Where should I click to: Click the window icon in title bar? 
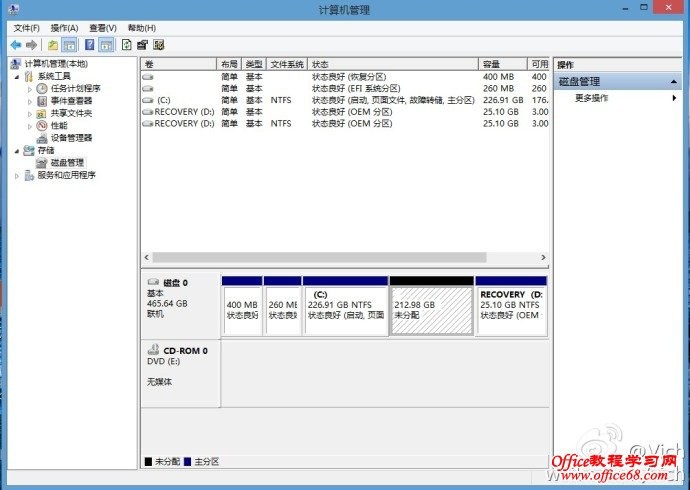point(14,9)
